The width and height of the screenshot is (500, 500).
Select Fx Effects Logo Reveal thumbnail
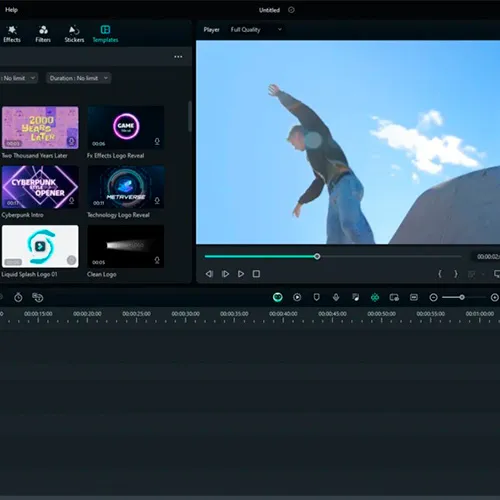pyautogui.click(x=126, y=128)
